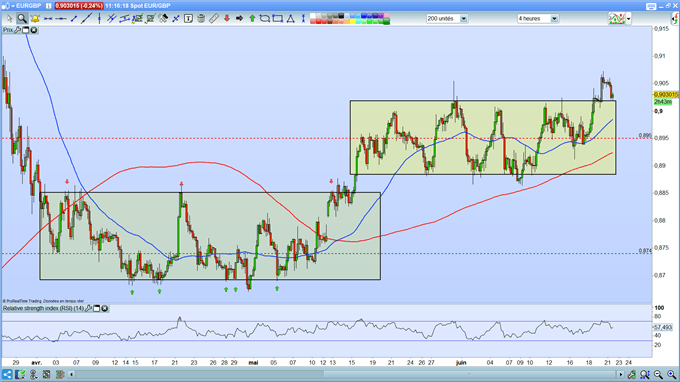Click the trash bin delete icon
The width and height of the screenshot is (680, 382).
tap(201, 19)
